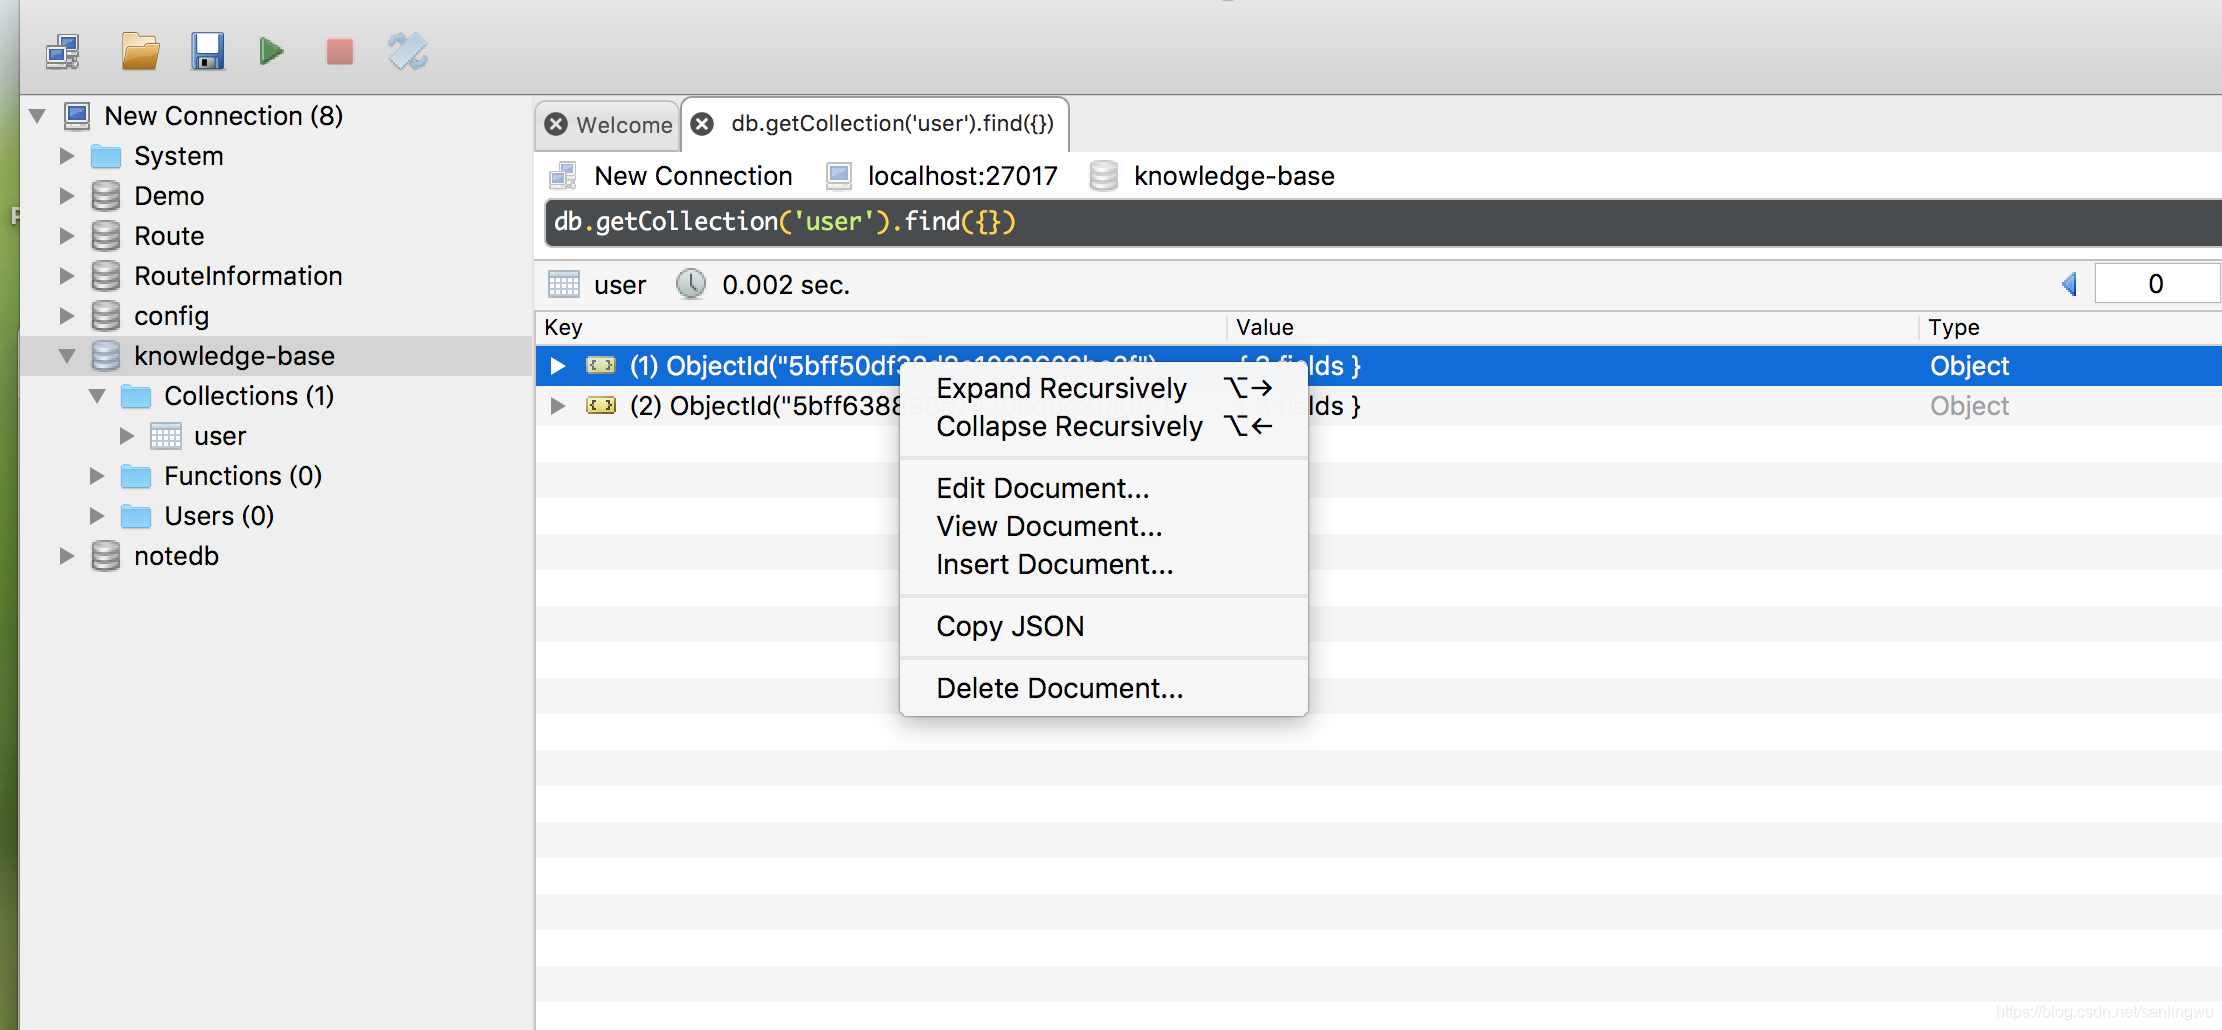Close the Welcome tab

pyautogui.click(x=556, y=124)
